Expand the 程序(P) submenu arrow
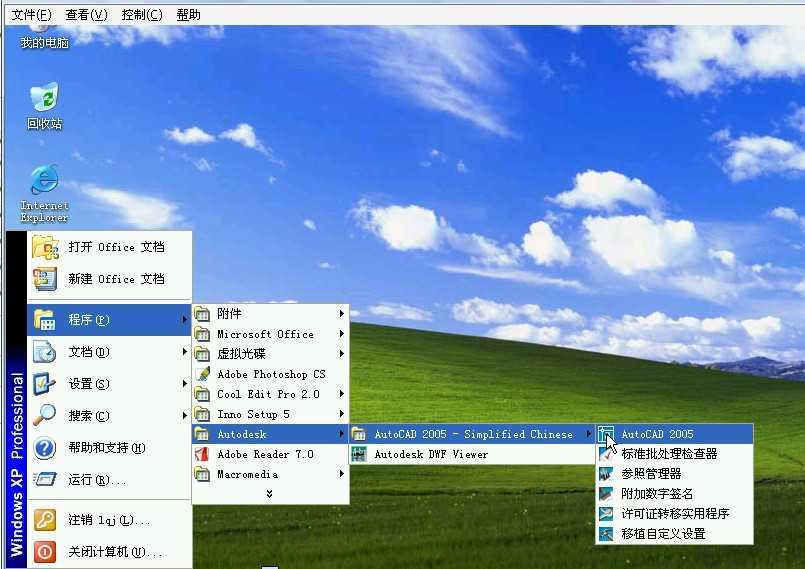 (185, 319)
